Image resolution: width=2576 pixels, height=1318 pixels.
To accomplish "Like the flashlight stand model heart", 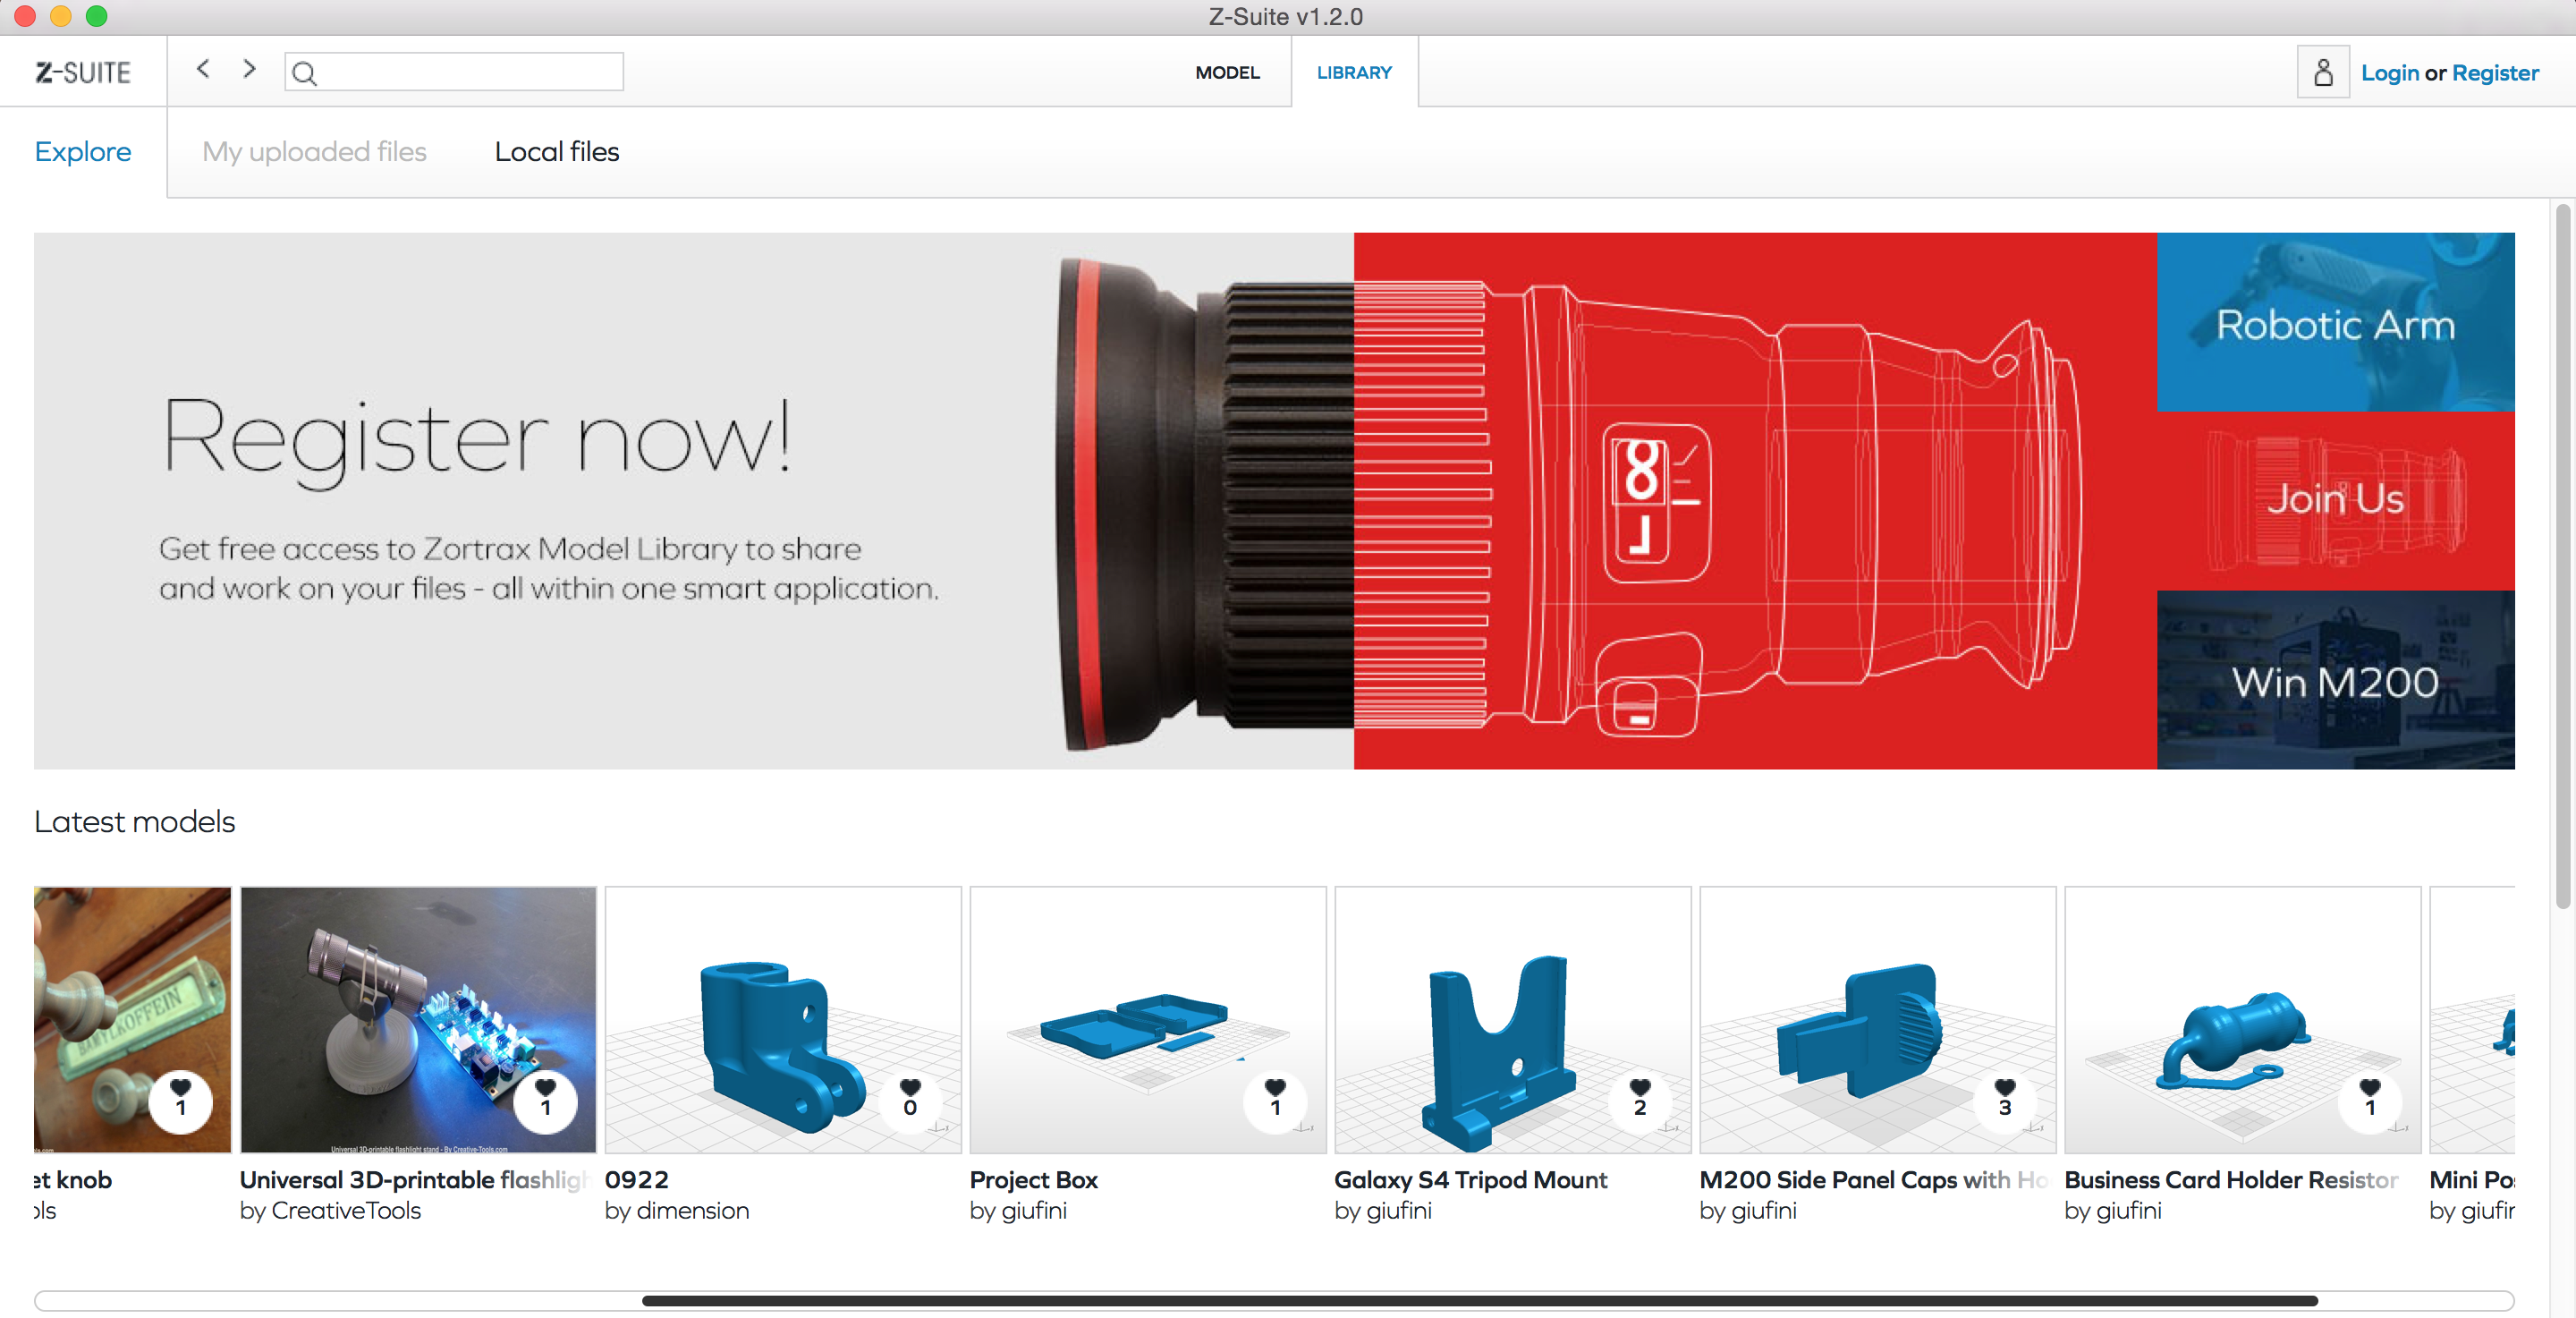I will [x=545, y=1098].
